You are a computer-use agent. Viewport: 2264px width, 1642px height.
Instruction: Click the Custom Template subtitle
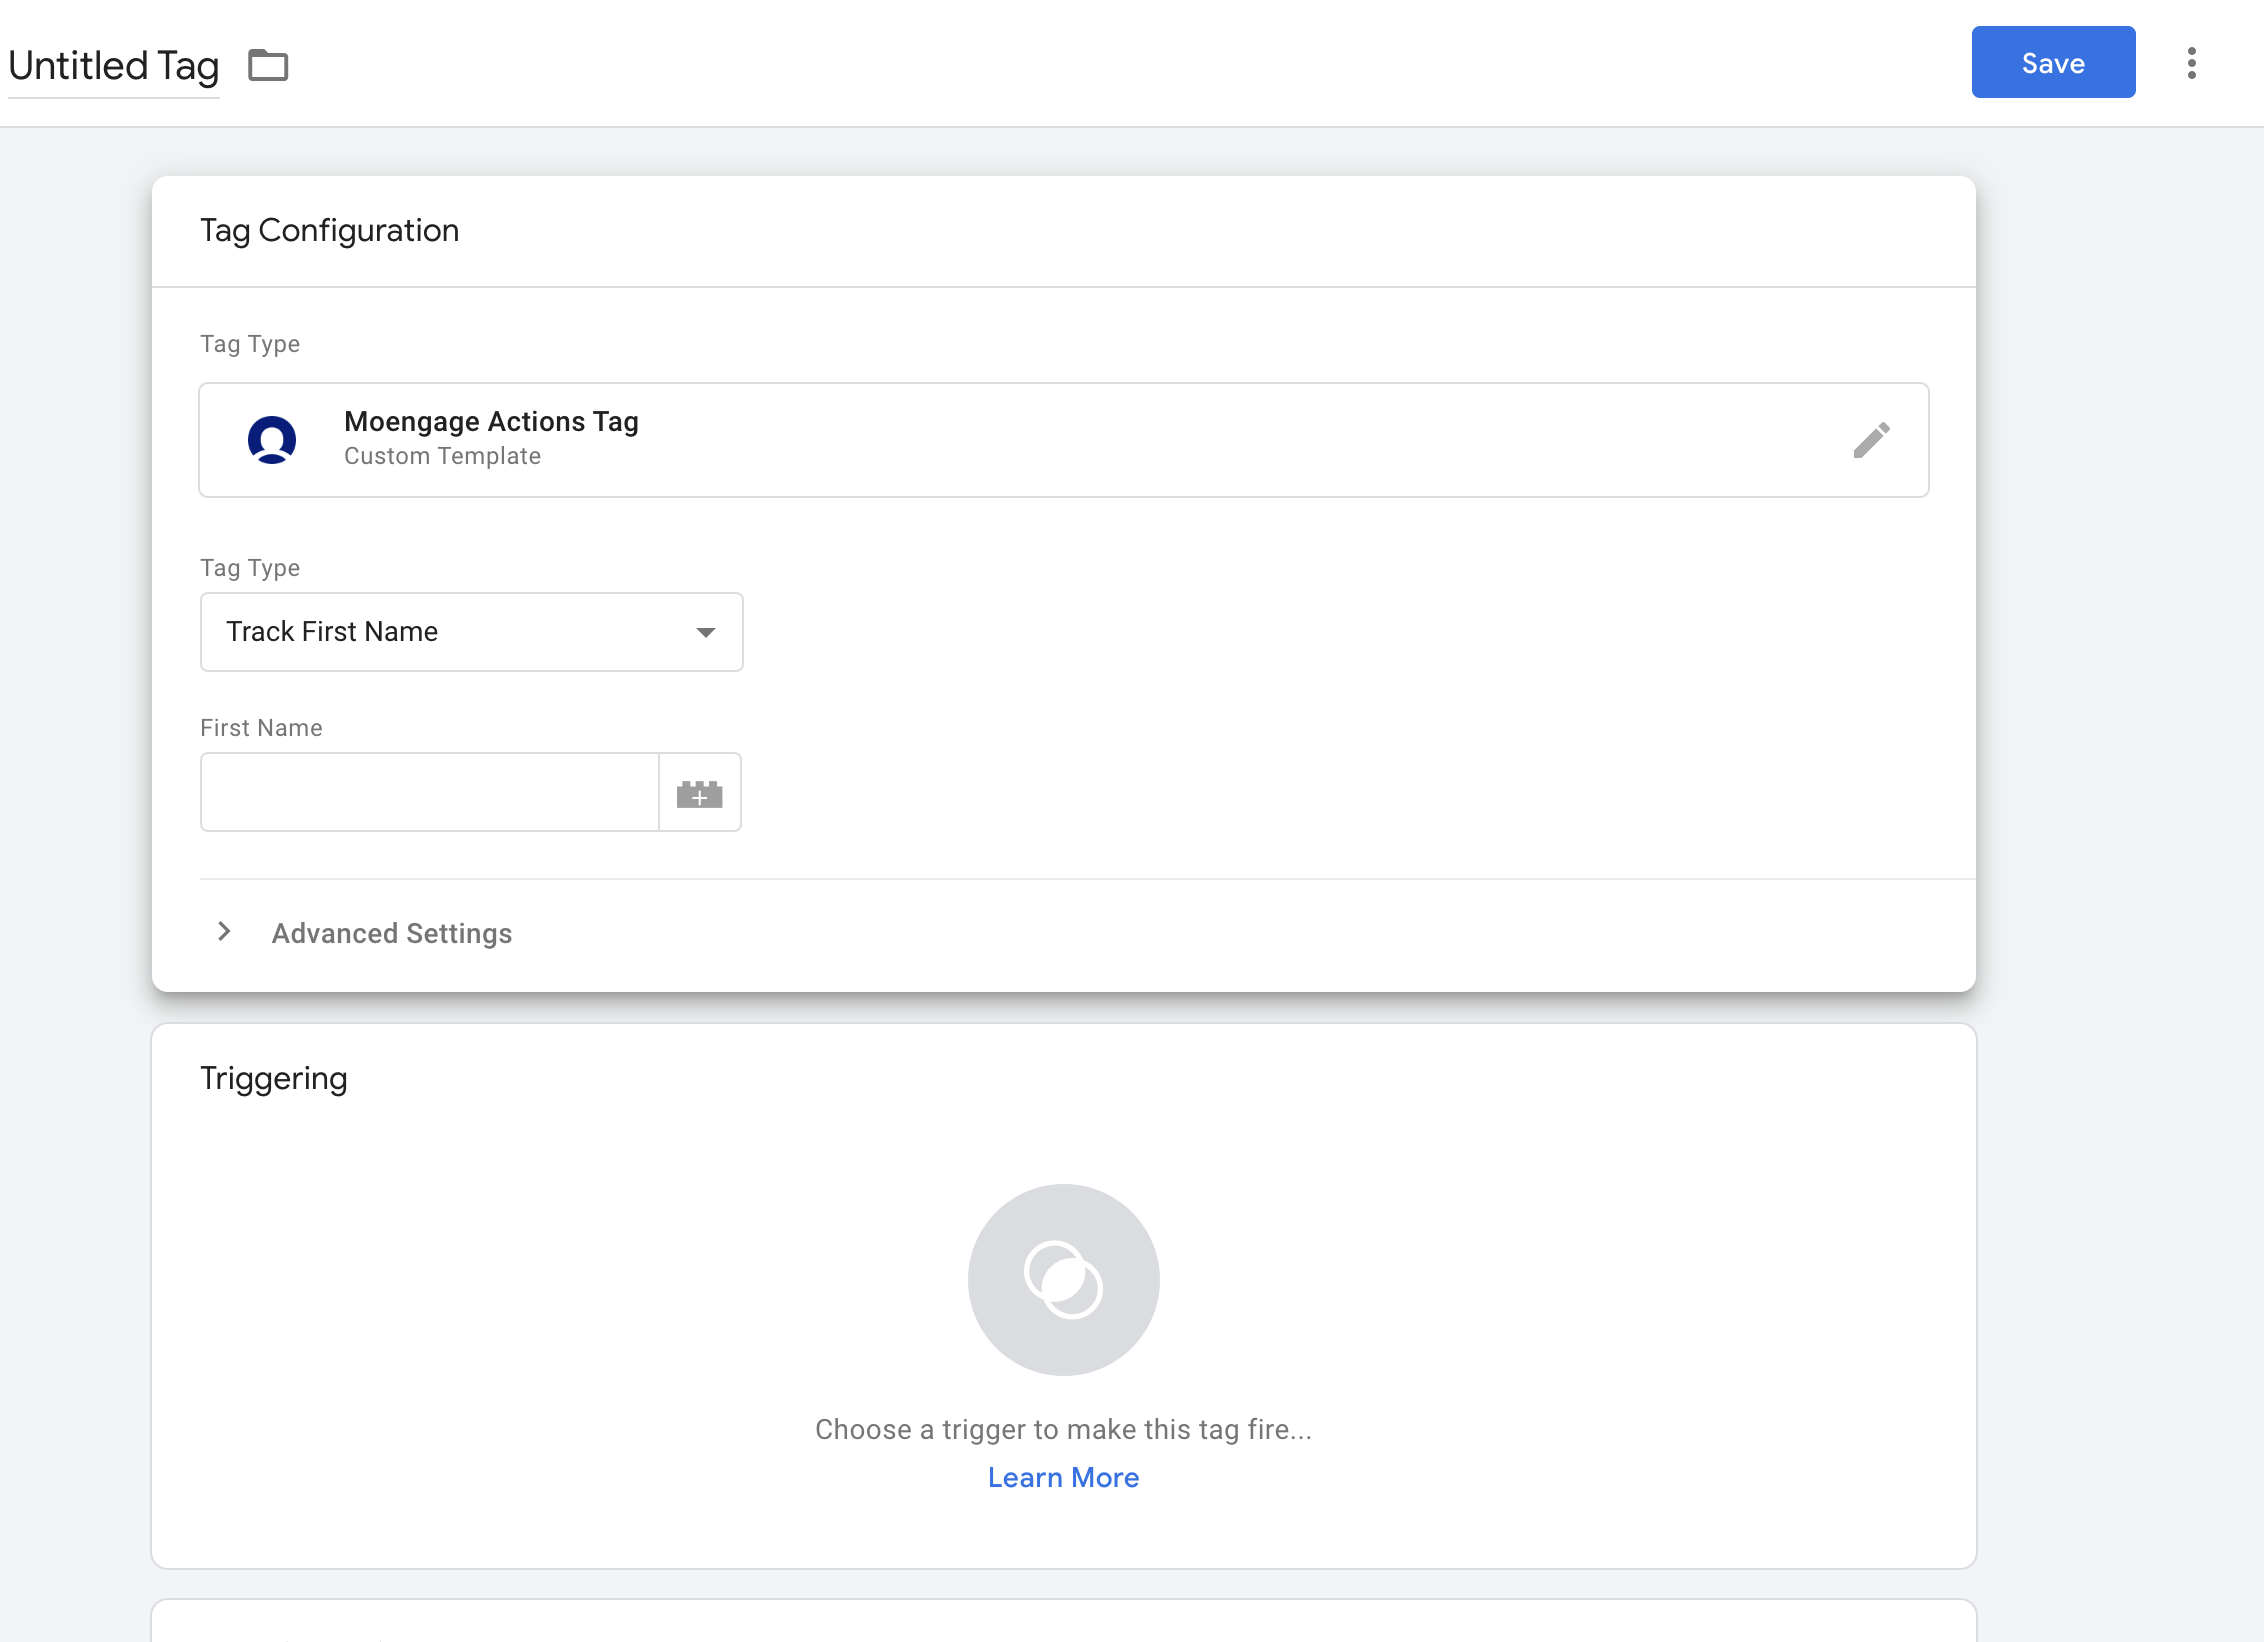443,457
